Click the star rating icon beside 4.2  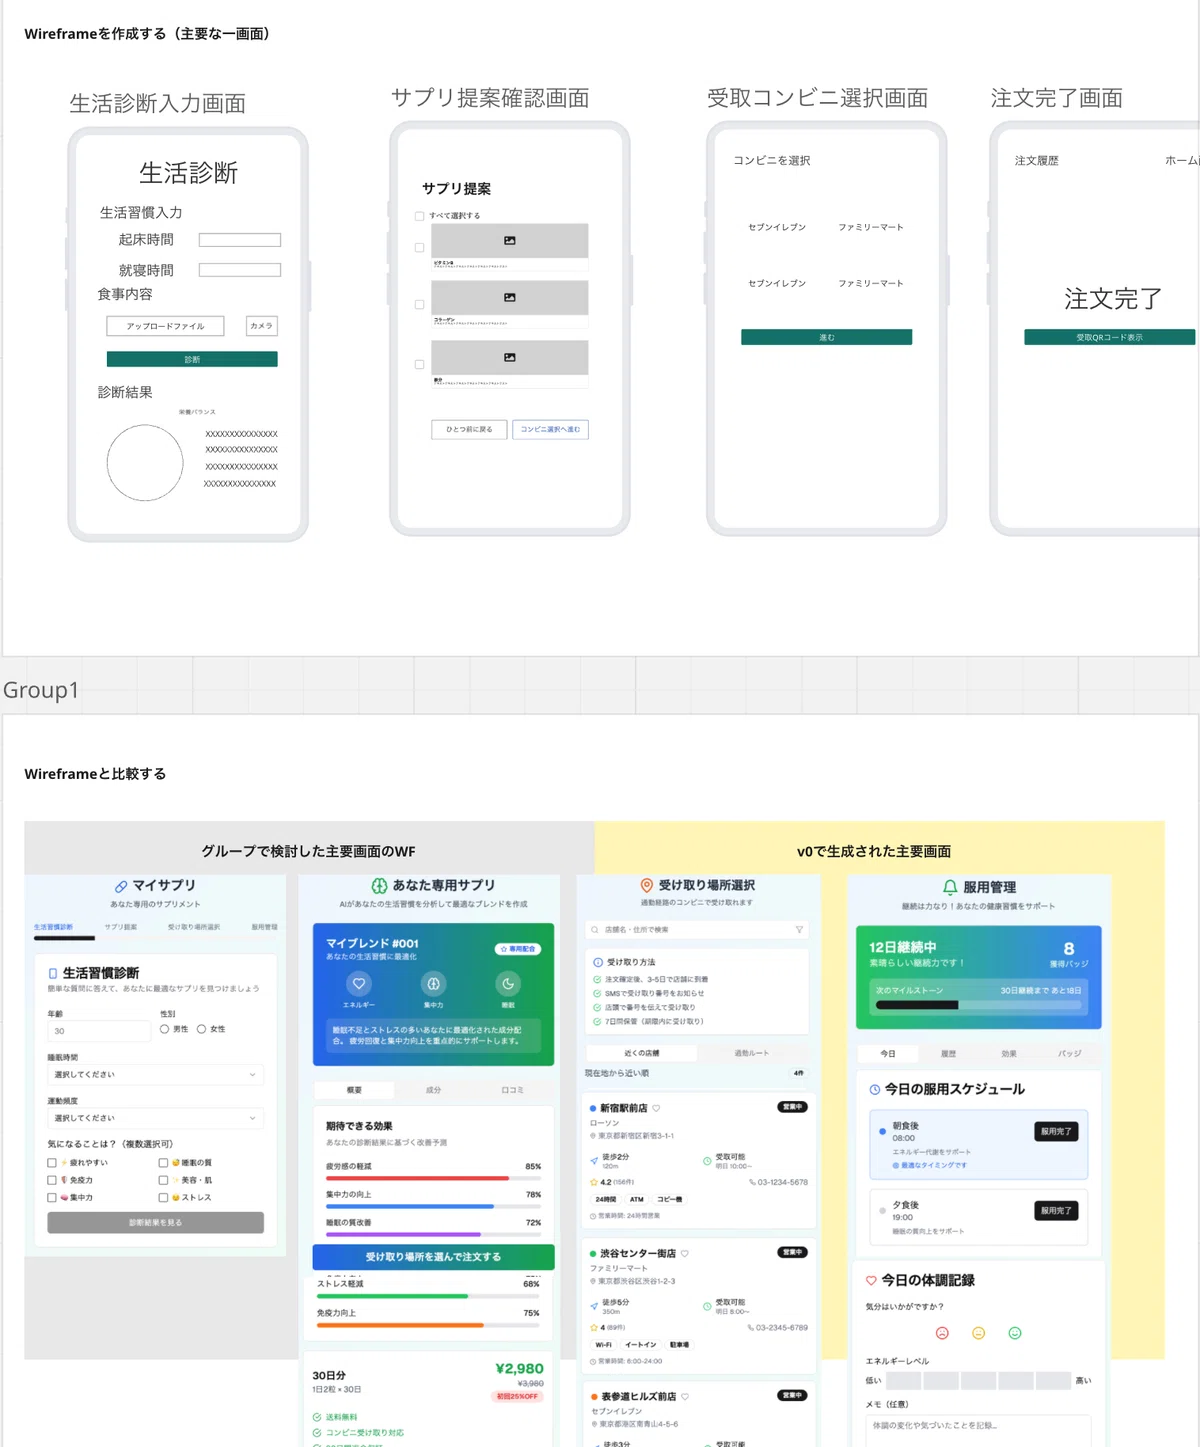coord(594,1182)
